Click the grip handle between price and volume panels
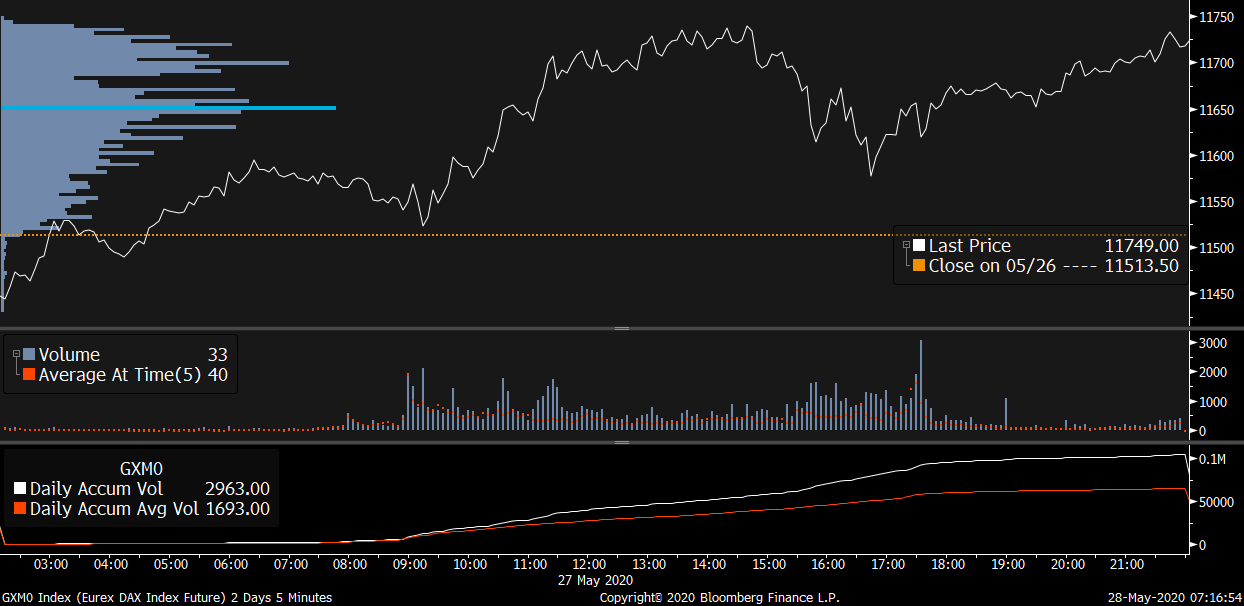1244x606 pixels. coord(621,328)
